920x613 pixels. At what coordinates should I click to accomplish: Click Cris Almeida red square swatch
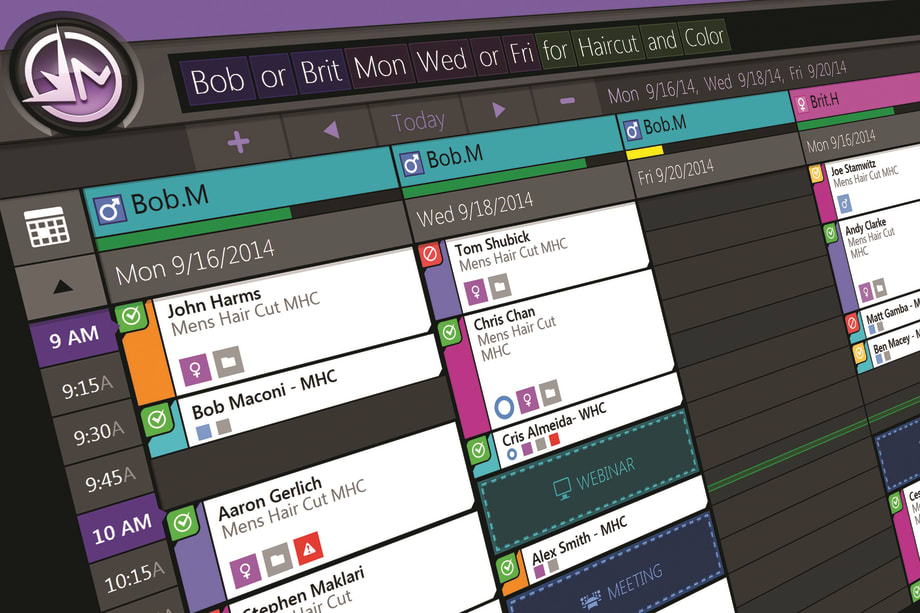(x=554, y=439)
